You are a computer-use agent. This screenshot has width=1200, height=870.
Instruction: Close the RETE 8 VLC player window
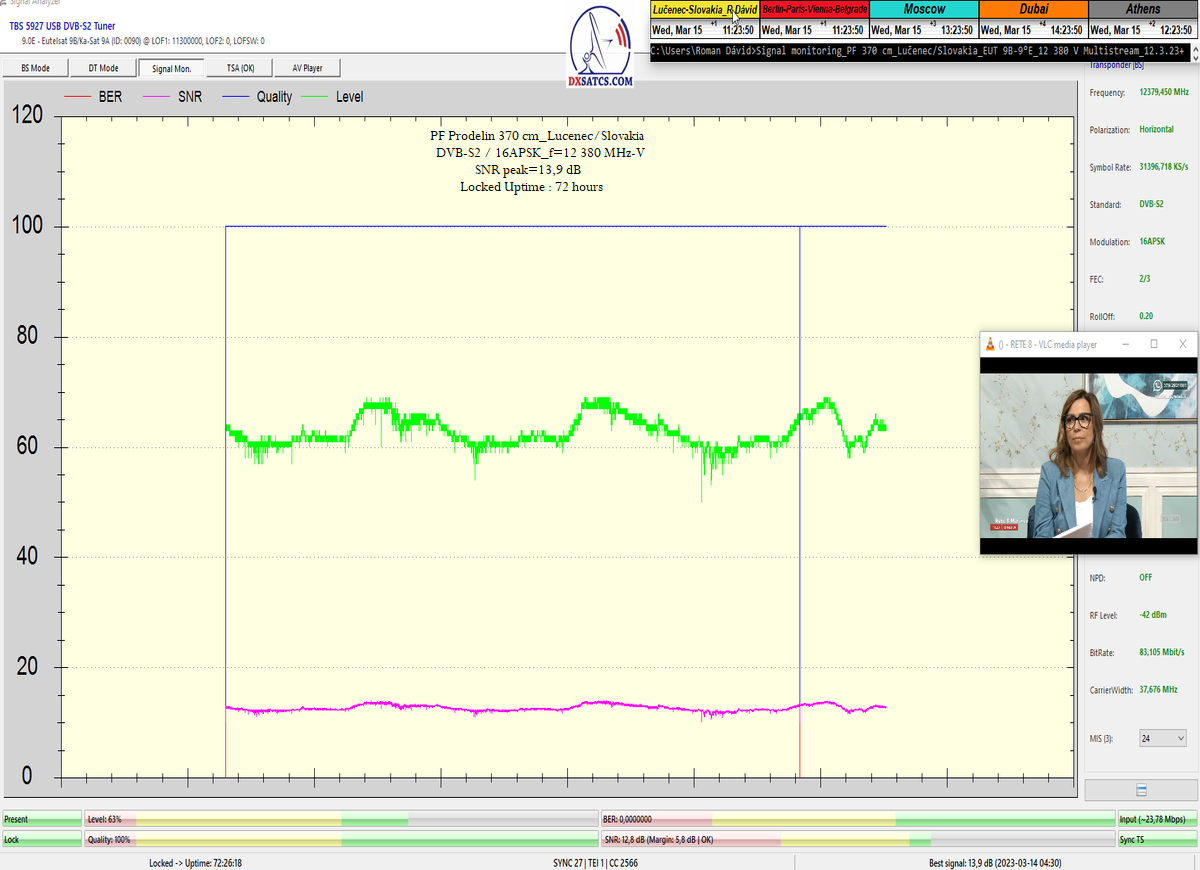(1183, 344)
